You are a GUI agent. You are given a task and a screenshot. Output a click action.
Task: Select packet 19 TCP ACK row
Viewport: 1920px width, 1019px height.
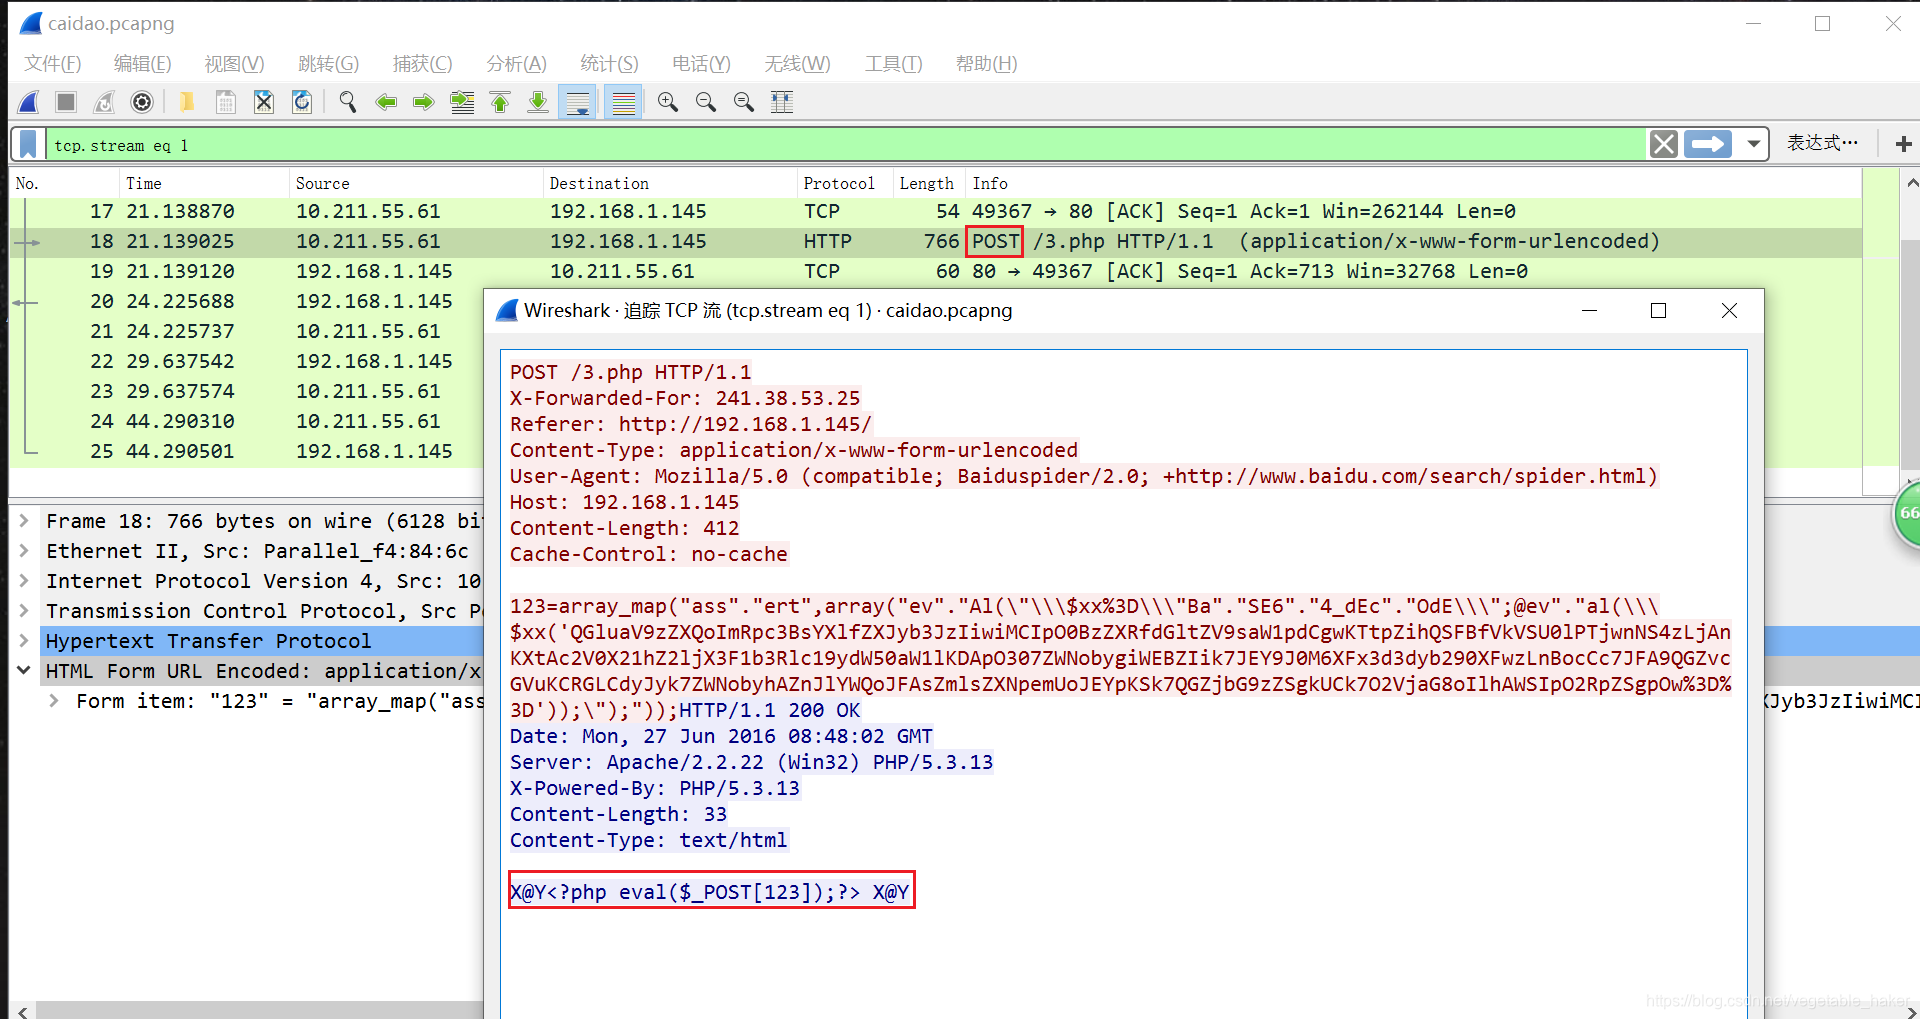[x=935, y=271]
